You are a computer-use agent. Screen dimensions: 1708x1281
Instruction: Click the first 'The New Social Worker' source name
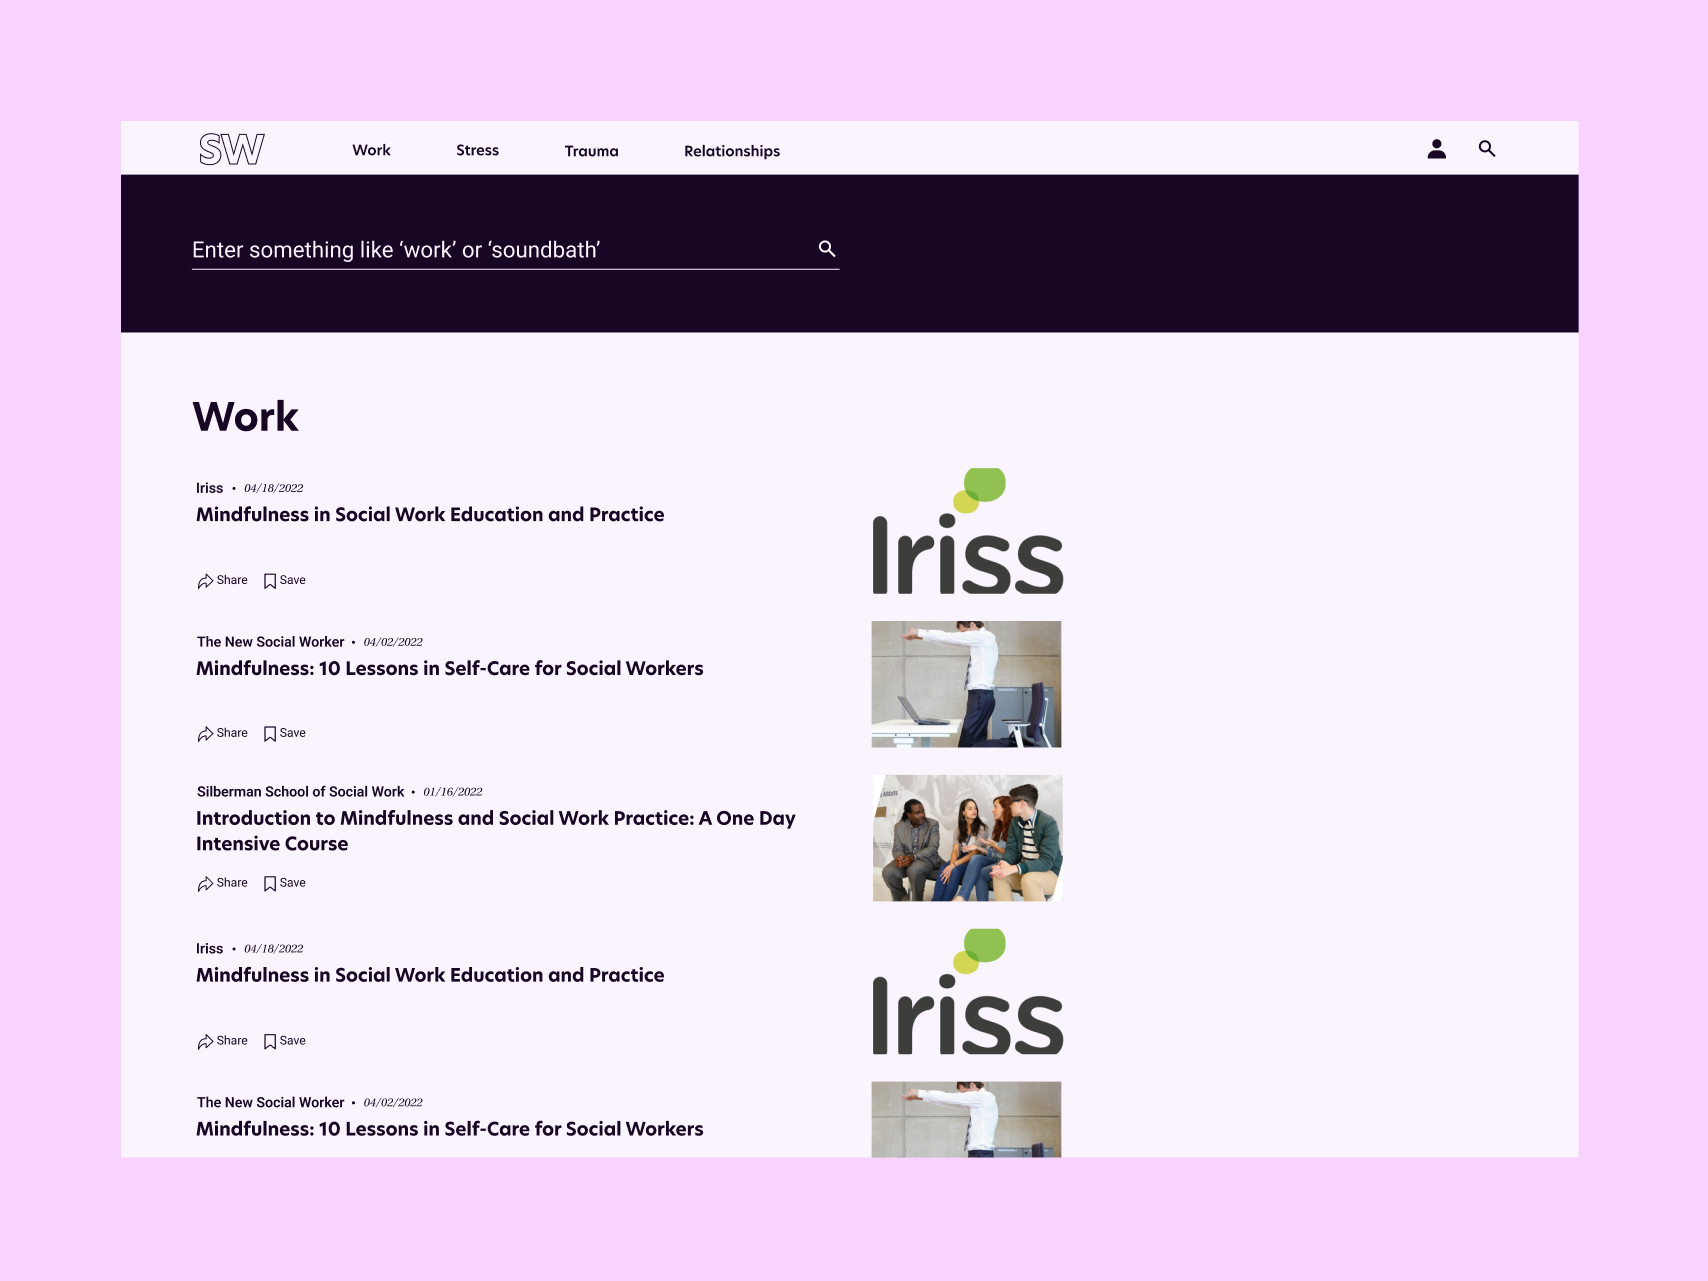(270, 642)
